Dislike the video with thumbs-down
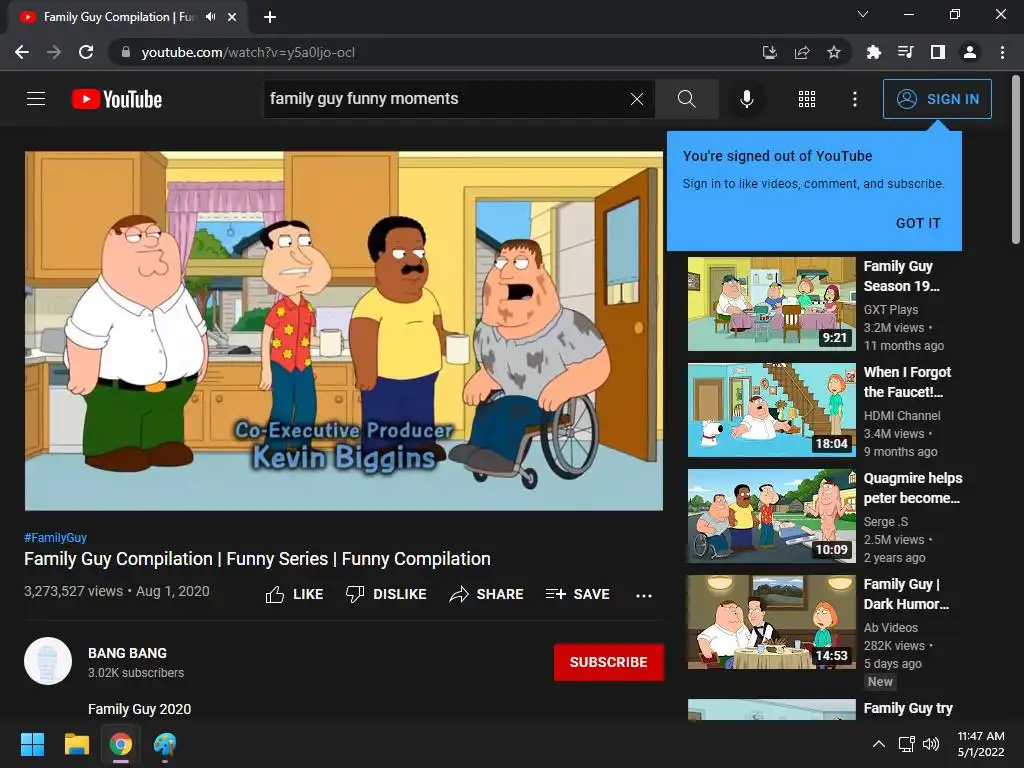This screenshot has width=1024, height=768. pyautogui.click(x=386, y=594)
